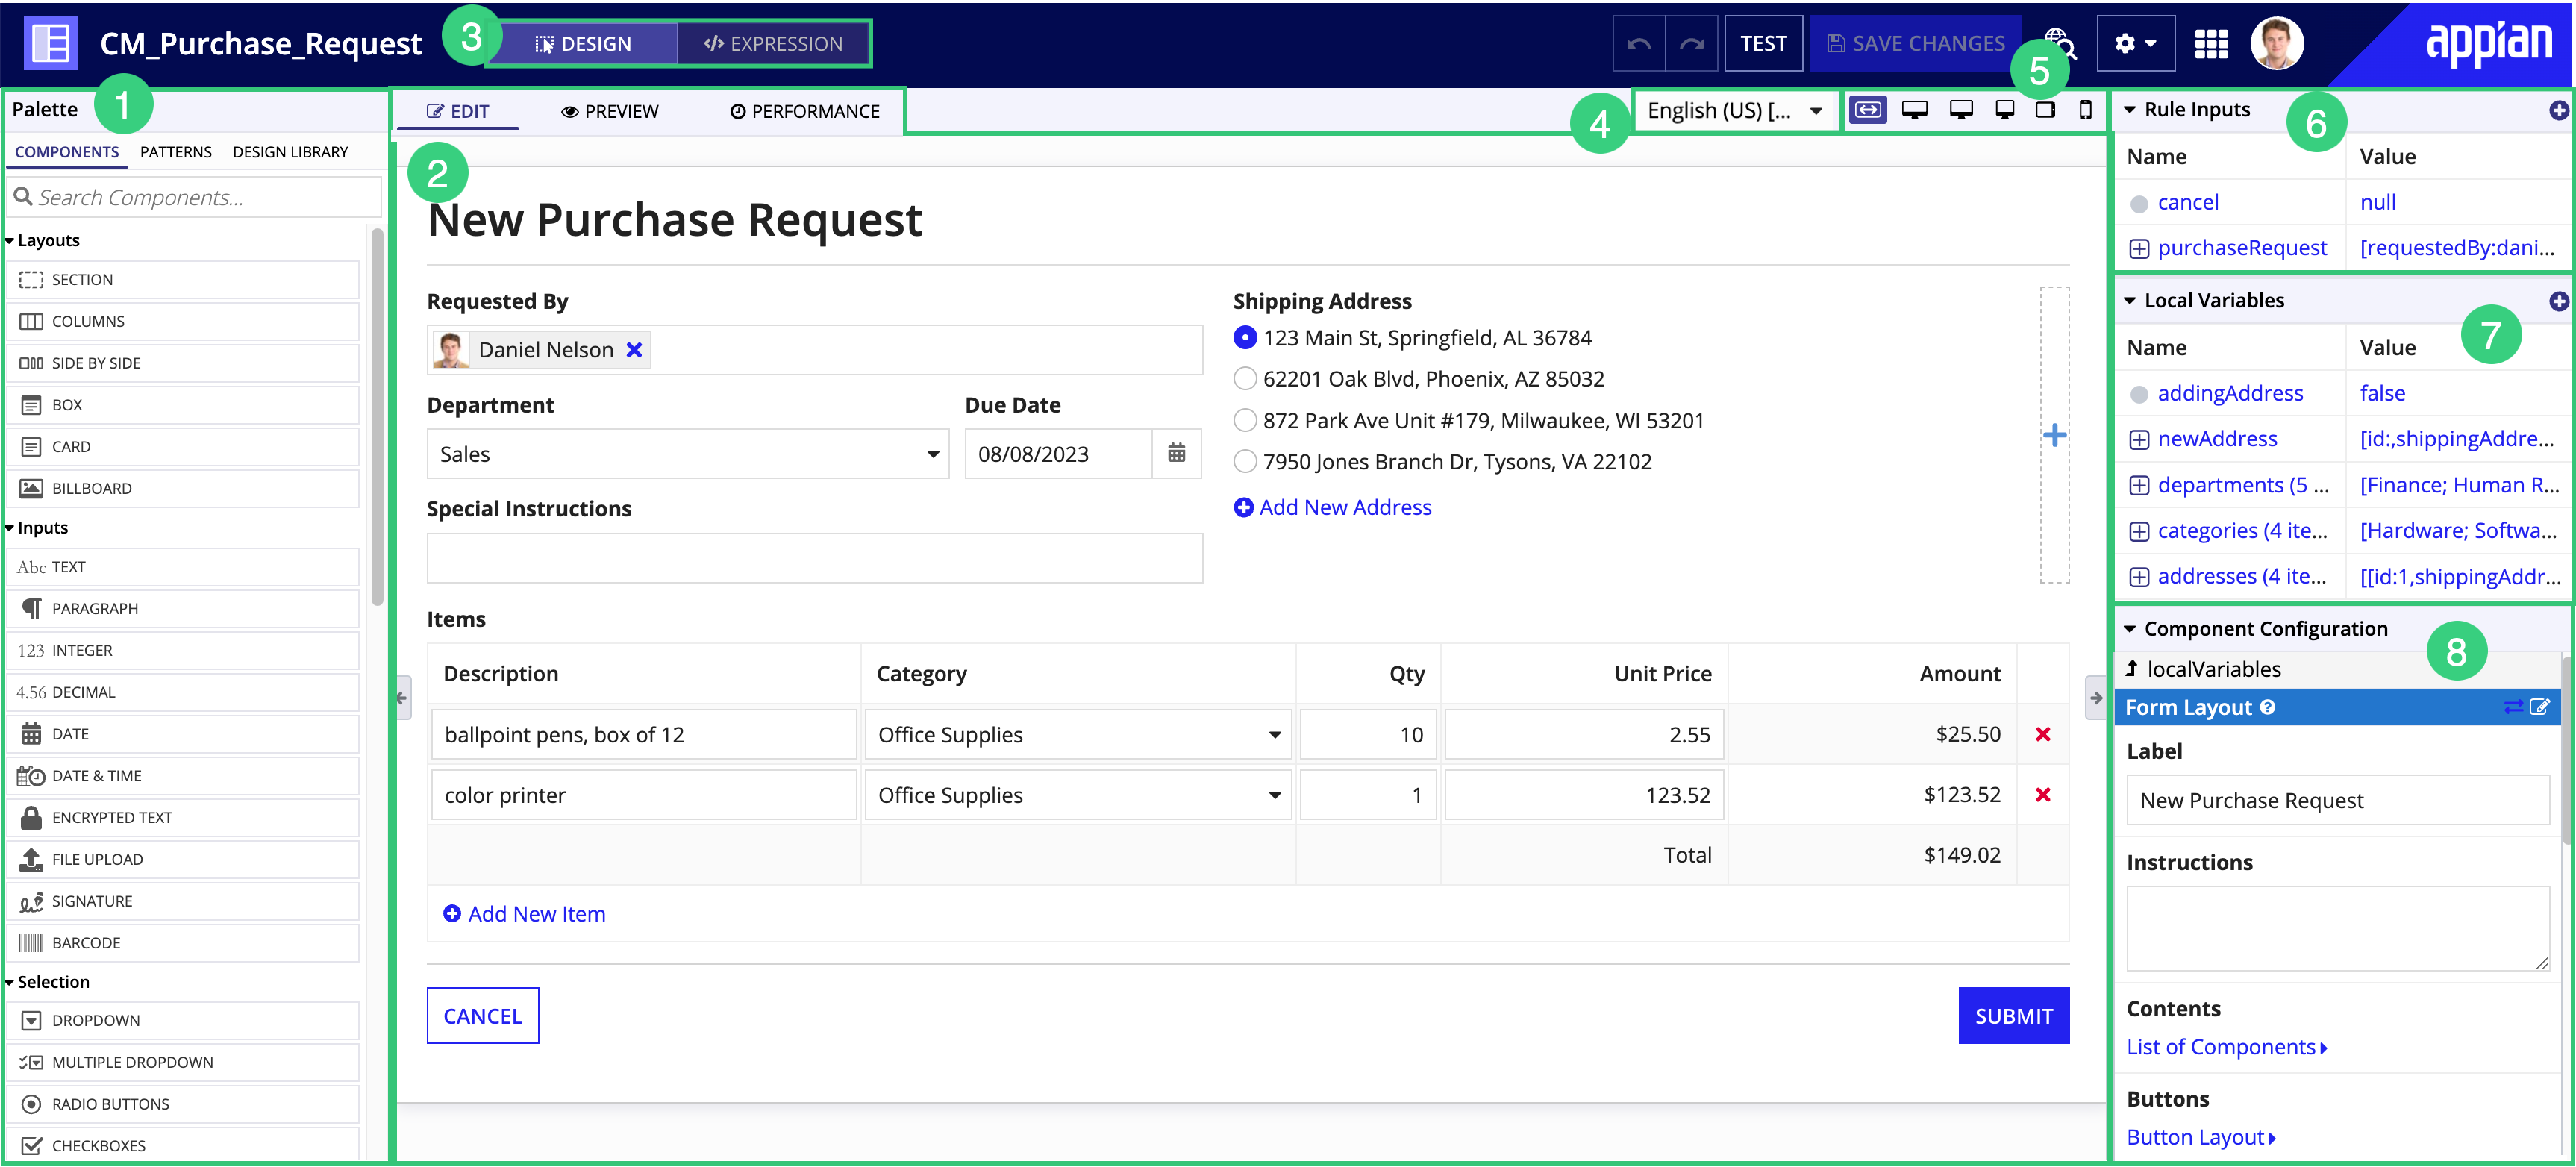Click the CANCEL button
Screen dimensions: 2576x1167
pos(481,1016)
